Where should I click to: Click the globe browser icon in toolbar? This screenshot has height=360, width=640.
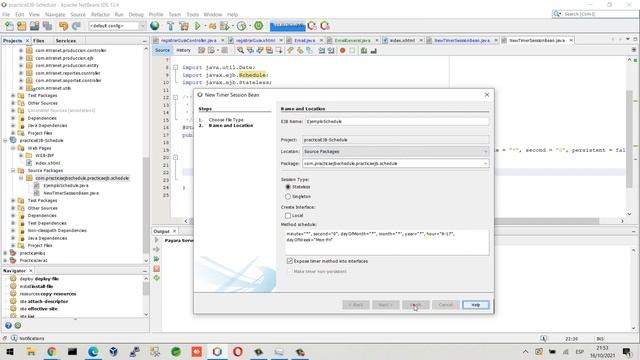[x=155, y=26]
